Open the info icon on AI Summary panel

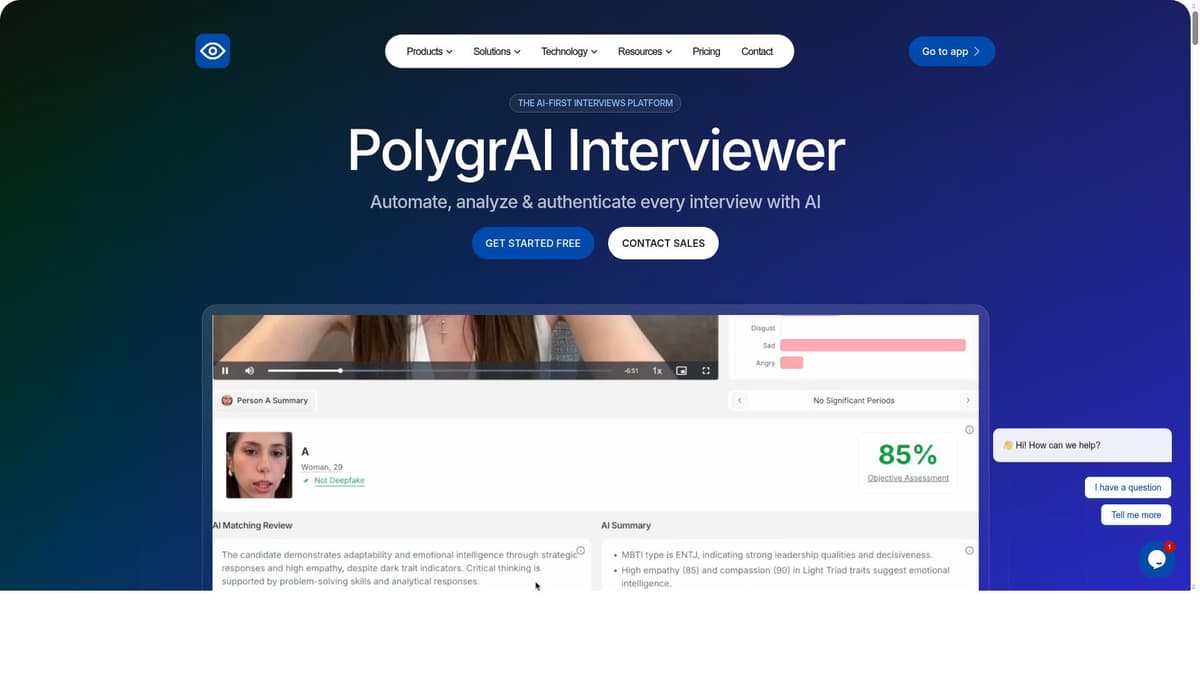pos(969,550)
